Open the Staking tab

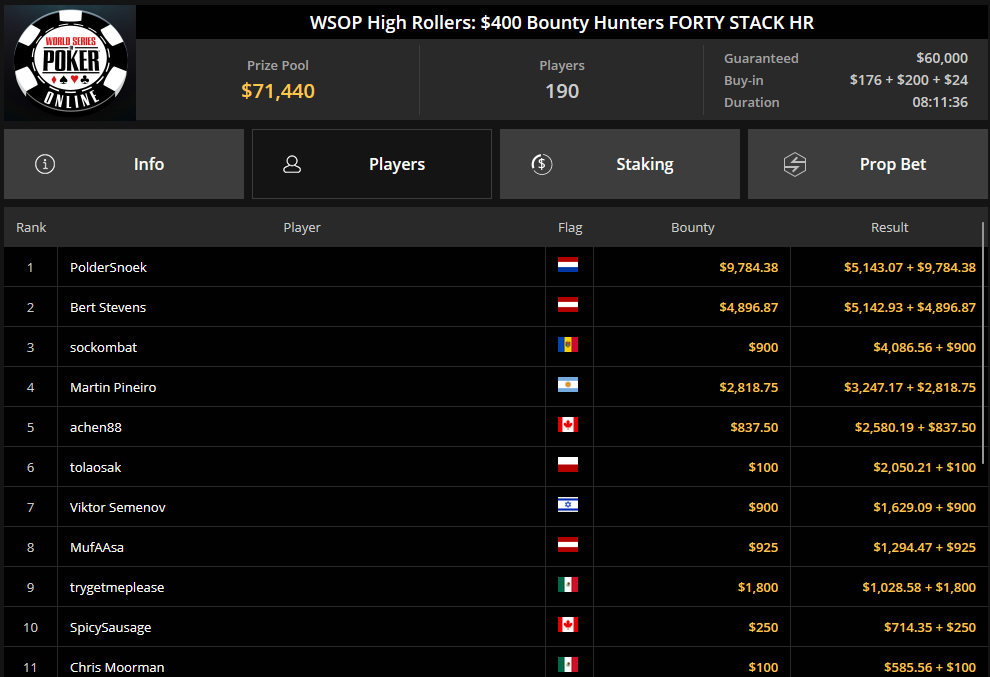[620, 164]
